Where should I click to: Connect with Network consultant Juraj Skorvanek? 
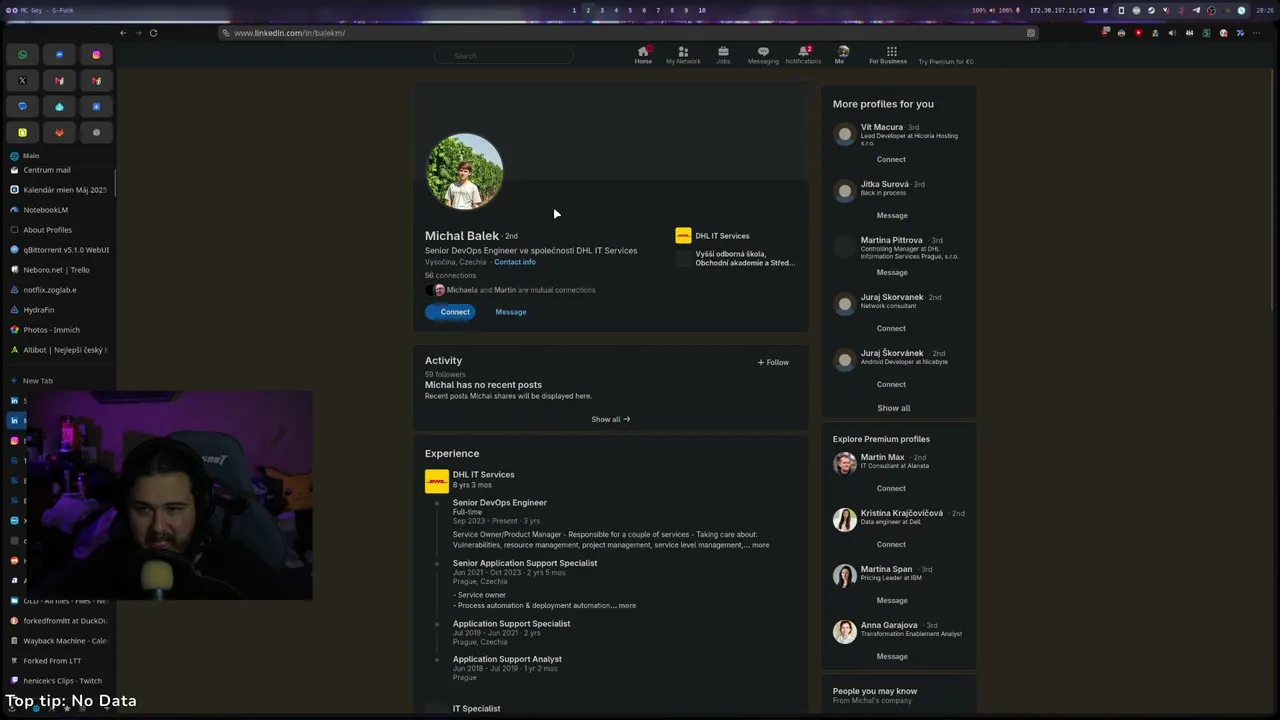(x=891, y=329)
